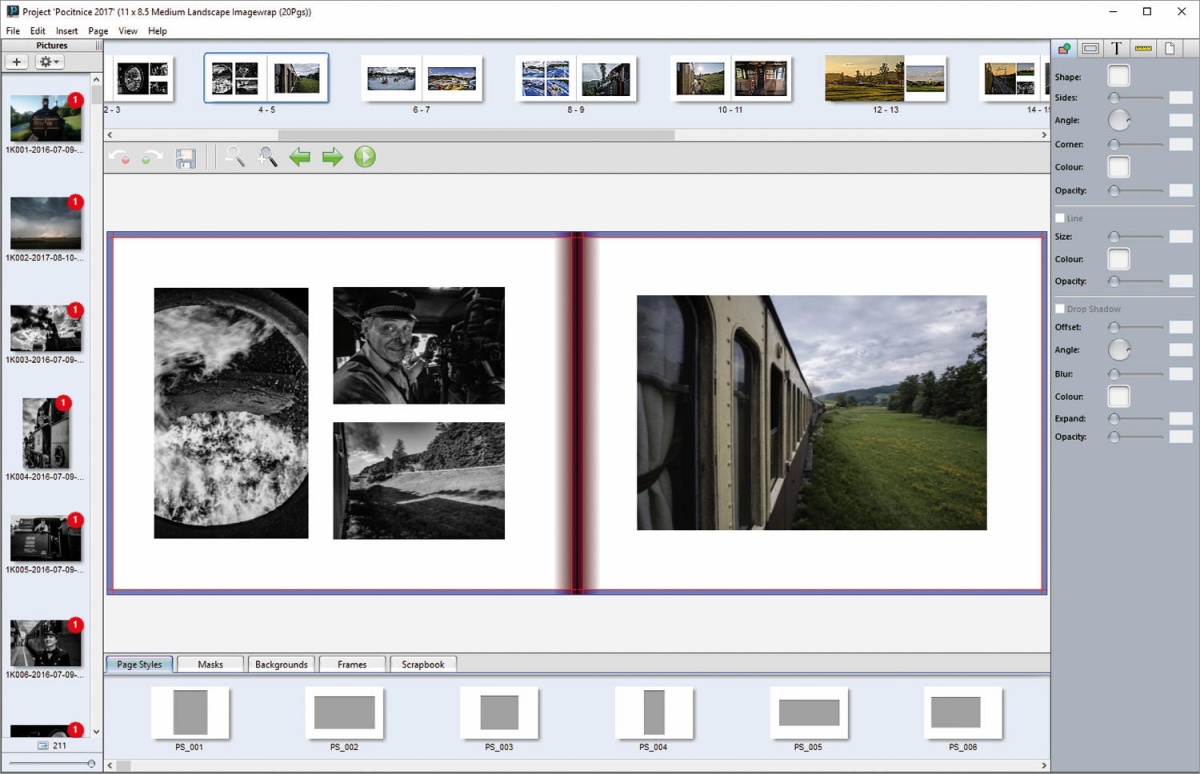Open the frame properties tab icon
Image resolution: width=1200 pixels, height=774 pixels.
[x=1091, y=48]
